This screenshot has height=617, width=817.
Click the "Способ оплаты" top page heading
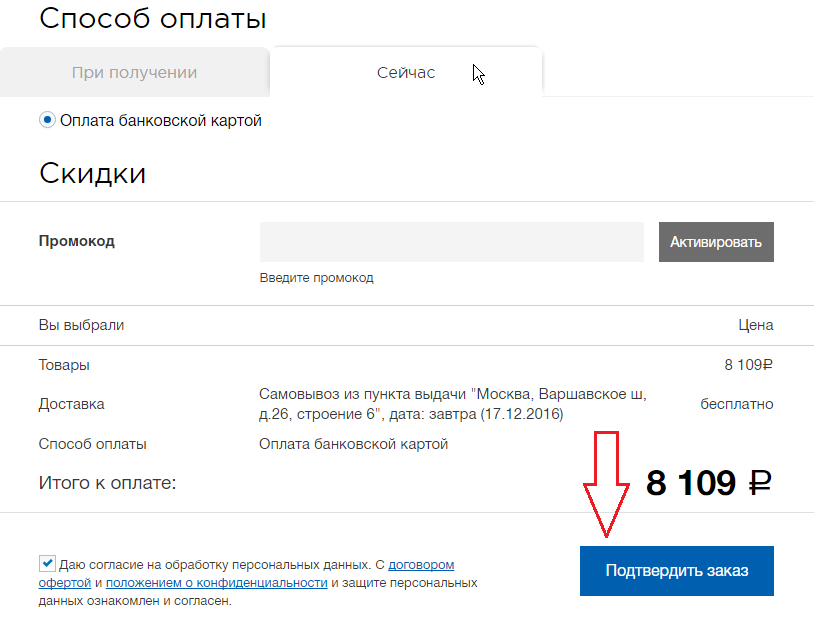click(152, 18)
